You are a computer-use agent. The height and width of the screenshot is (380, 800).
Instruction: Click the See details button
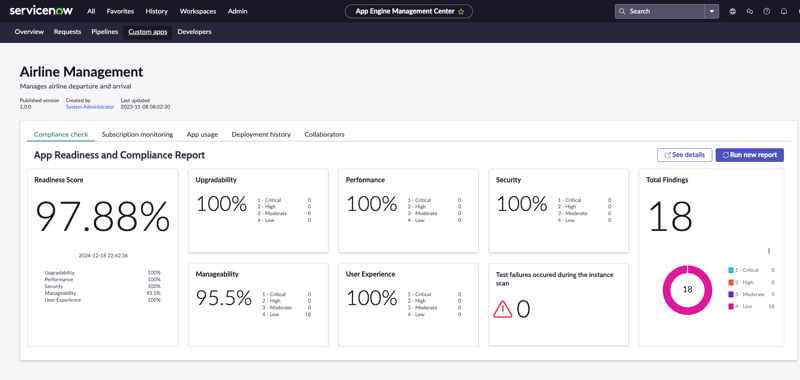(x=684, y=155)
